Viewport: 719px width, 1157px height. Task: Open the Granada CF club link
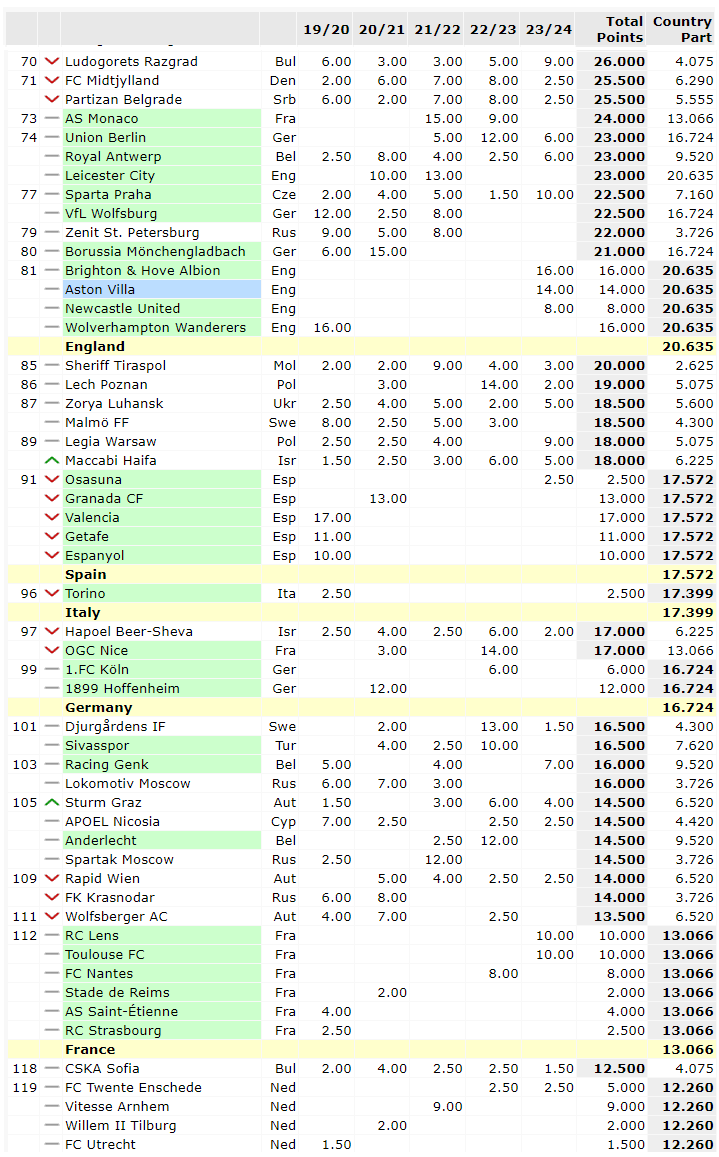104,498
